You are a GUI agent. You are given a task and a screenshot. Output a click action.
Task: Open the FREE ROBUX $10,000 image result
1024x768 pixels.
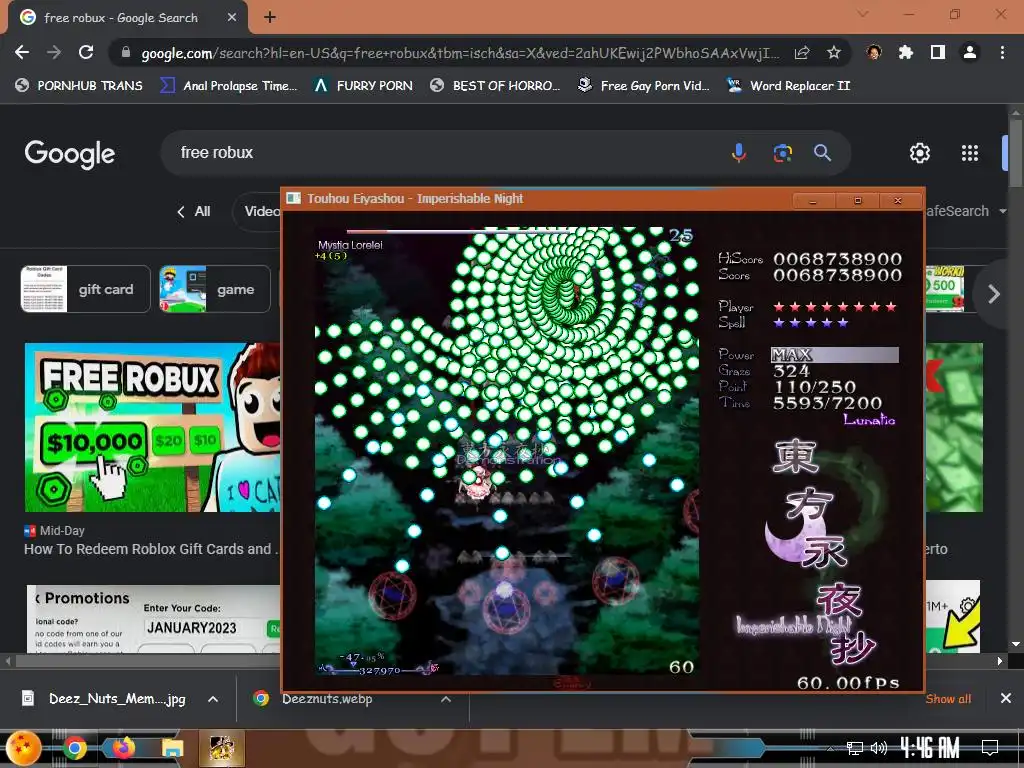pos(153,427)
